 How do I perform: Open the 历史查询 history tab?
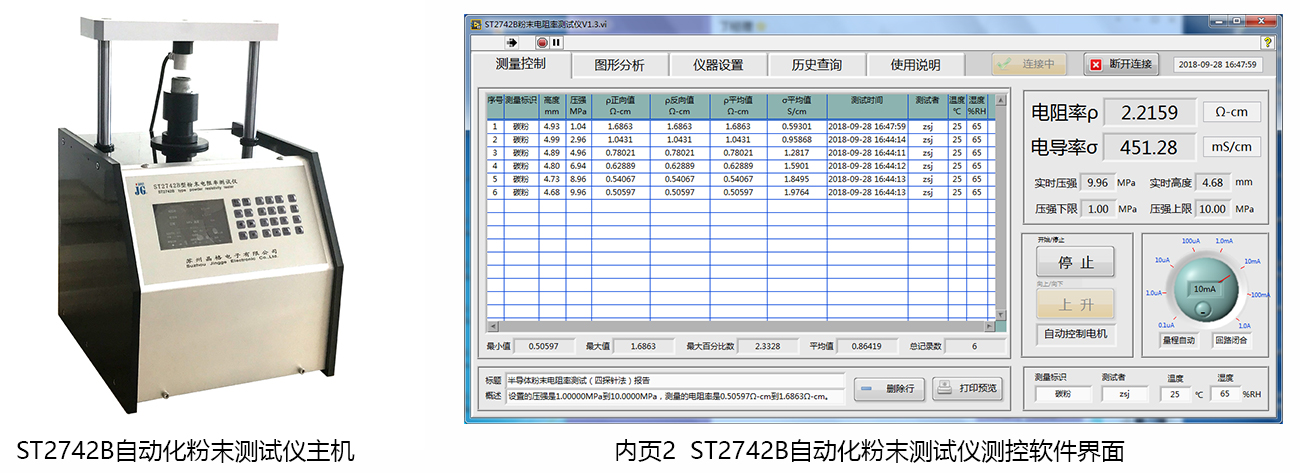point(816,65)
